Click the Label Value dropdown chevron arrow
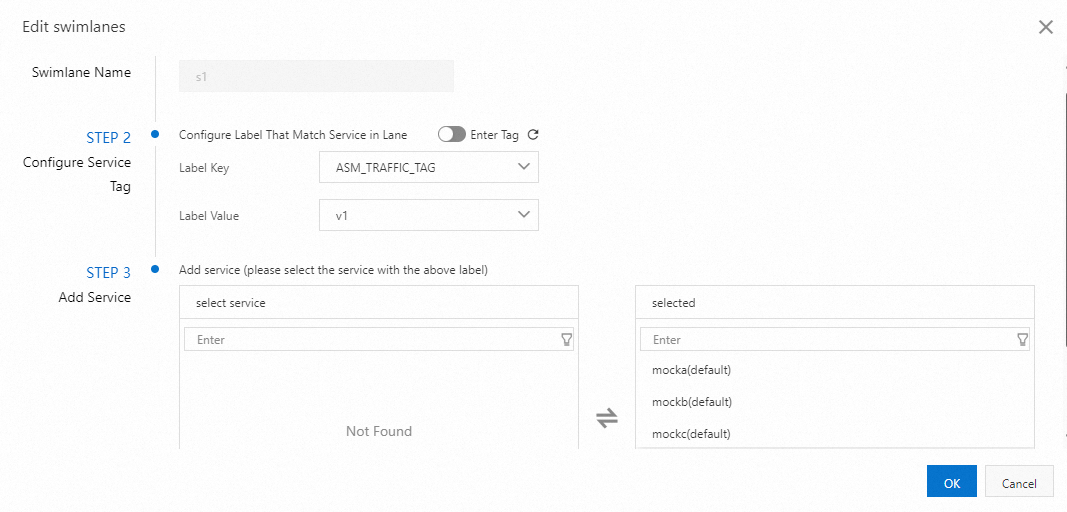The height and width of the screenshot is (512, 1067). (524, 214)
